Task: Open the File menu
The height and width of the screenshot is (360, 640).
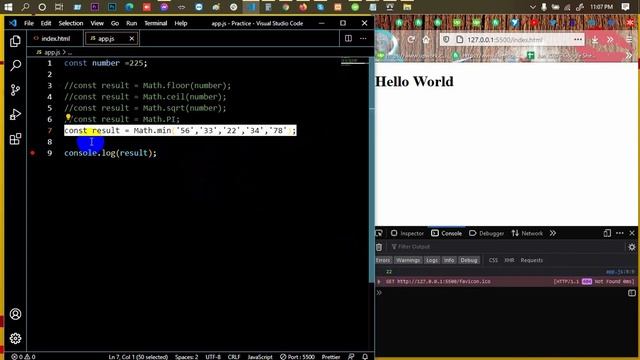Action: tap(29, 23)
